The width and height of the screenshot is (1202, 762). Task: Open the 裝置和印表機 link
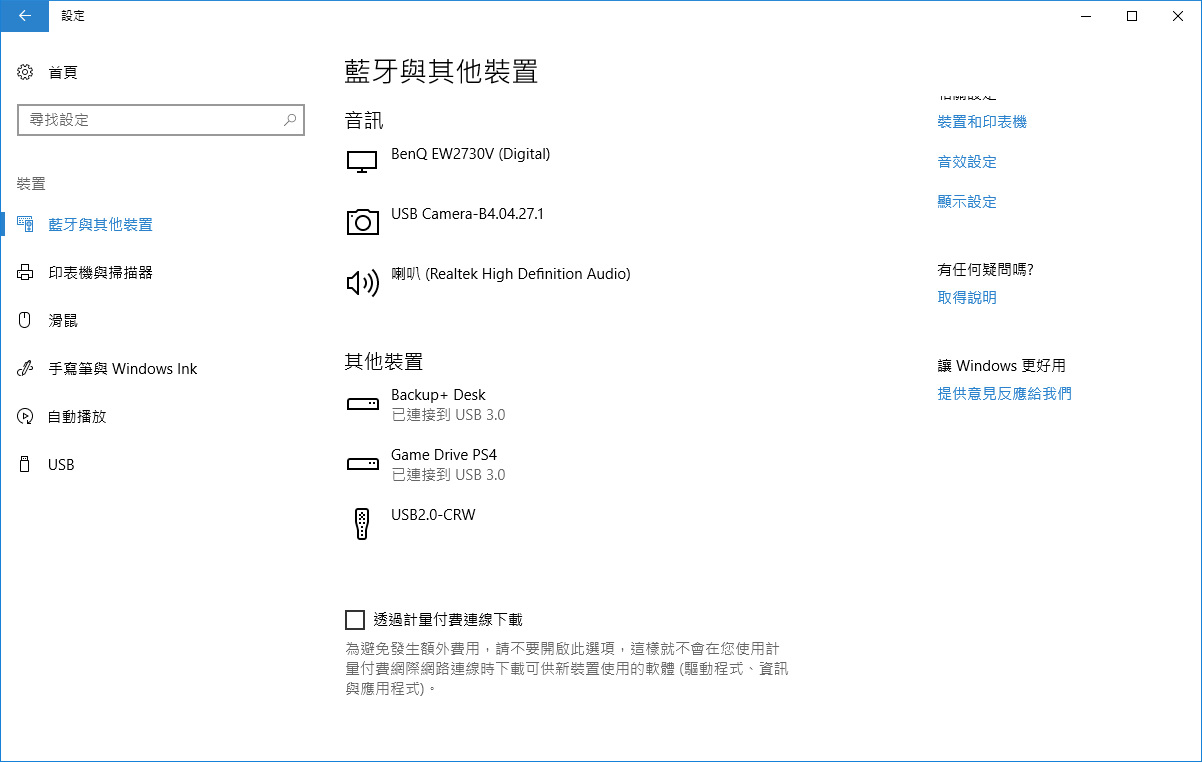tap(981, 122)
